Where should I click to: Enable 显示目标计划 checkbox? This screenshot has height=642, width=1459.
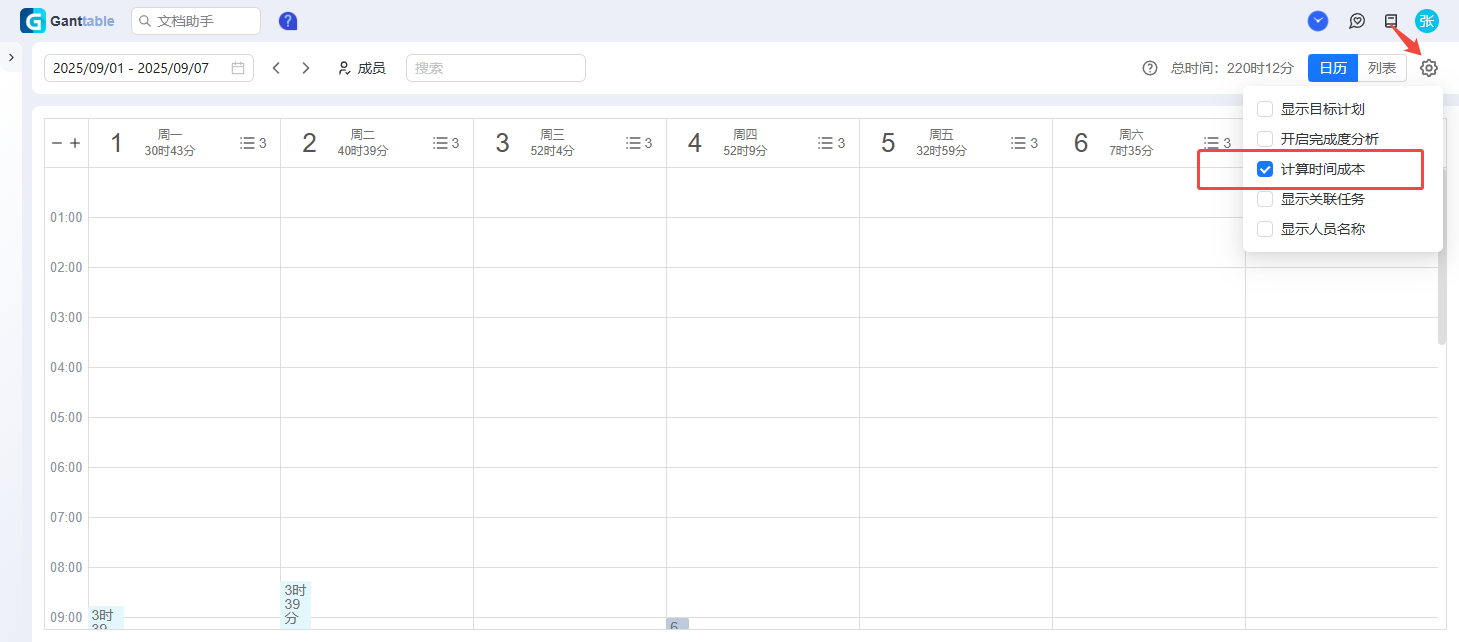click(x=1265, y=109)
